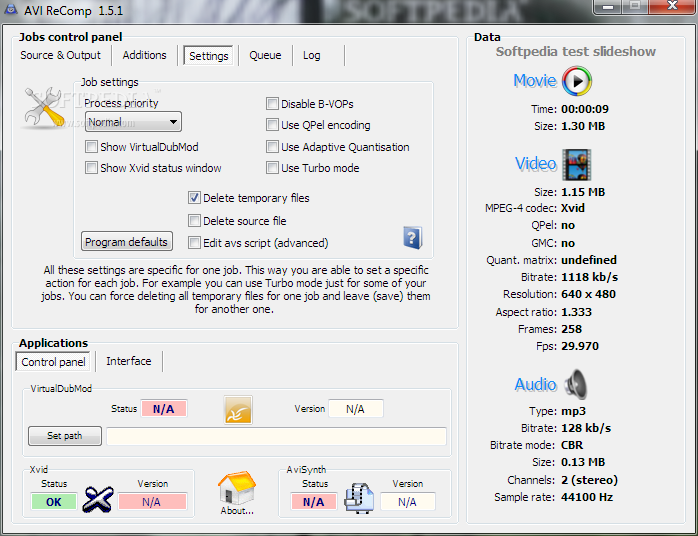The height and width of the screenshot is (536, 698).
Task: Click the AVI ReComp title bar icon
Action: tap(11, 9)
